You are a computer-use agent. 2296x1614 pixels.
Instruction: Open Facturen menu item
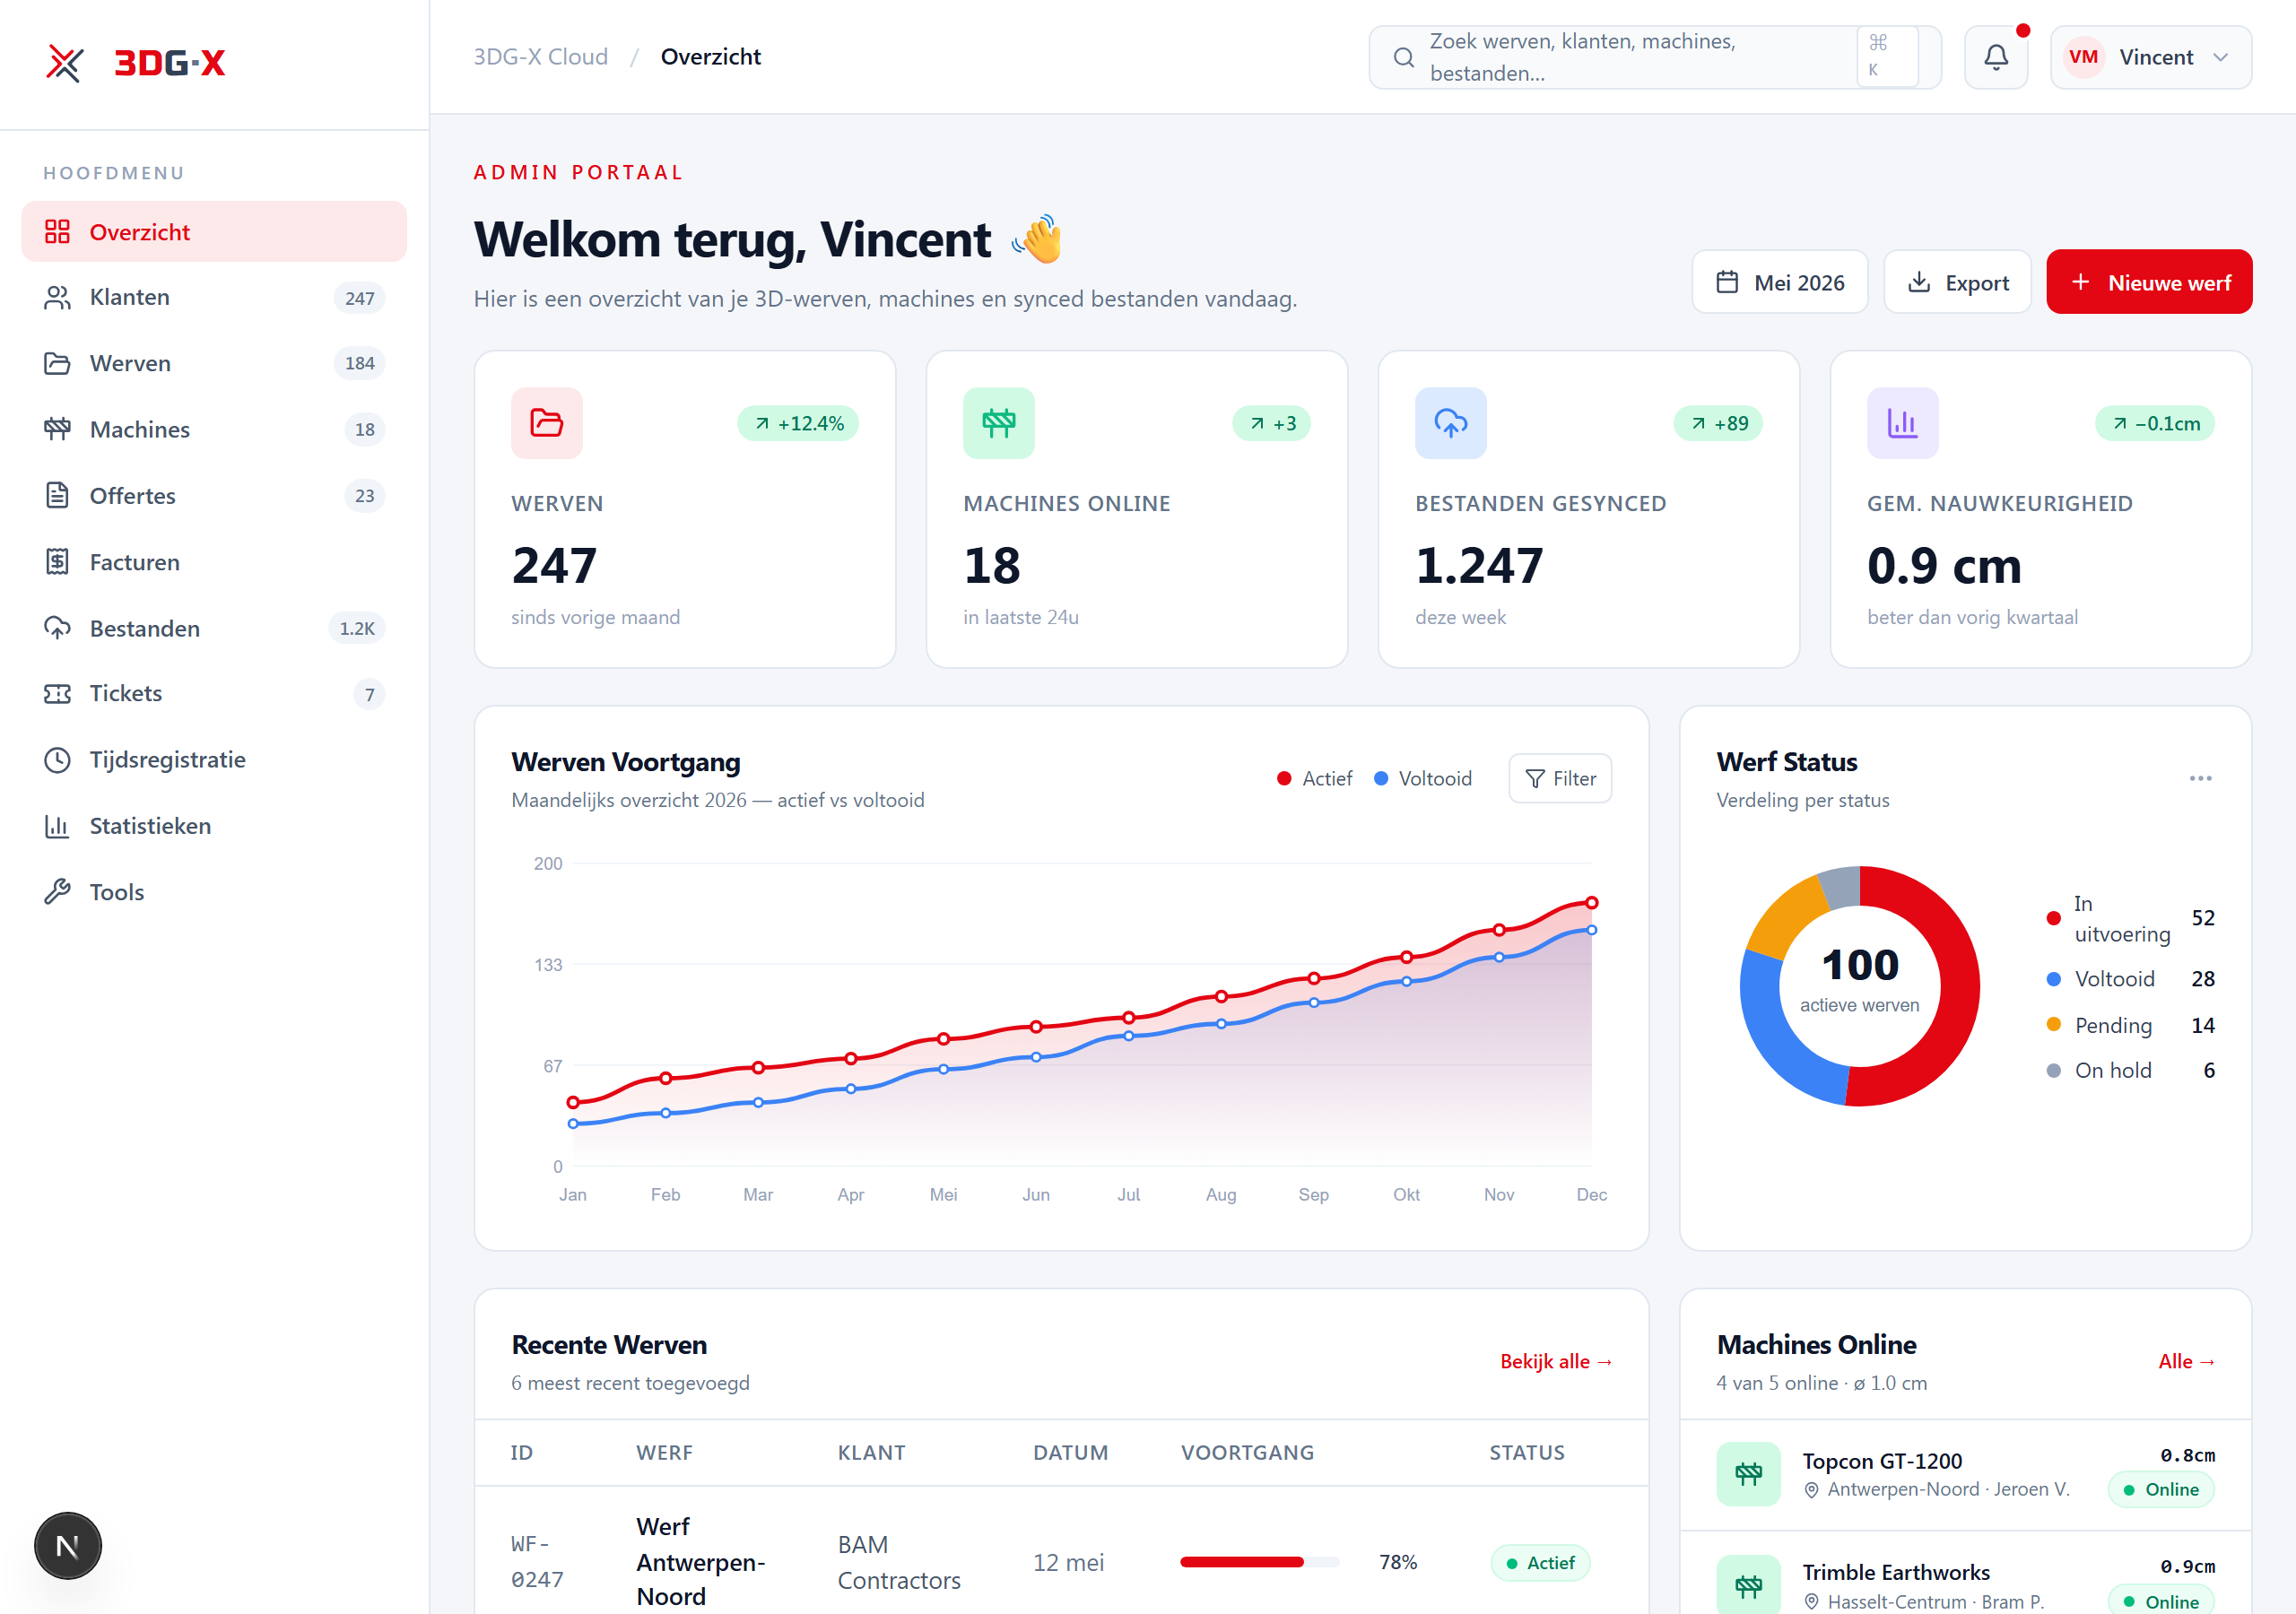(214, 562)
